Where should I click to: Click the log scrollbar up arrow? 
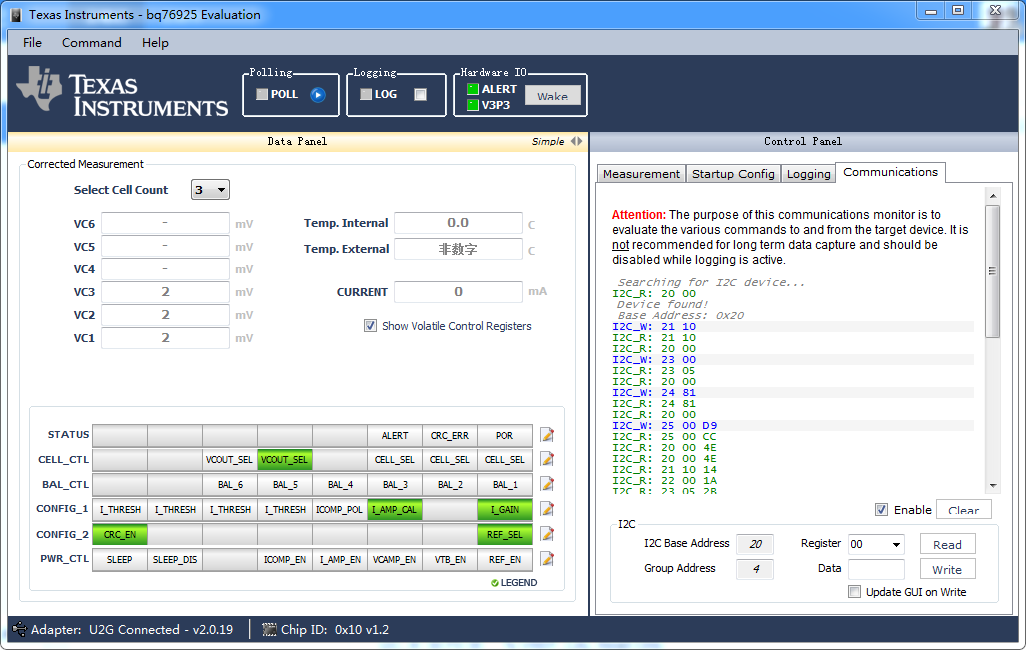coord(993,196)
